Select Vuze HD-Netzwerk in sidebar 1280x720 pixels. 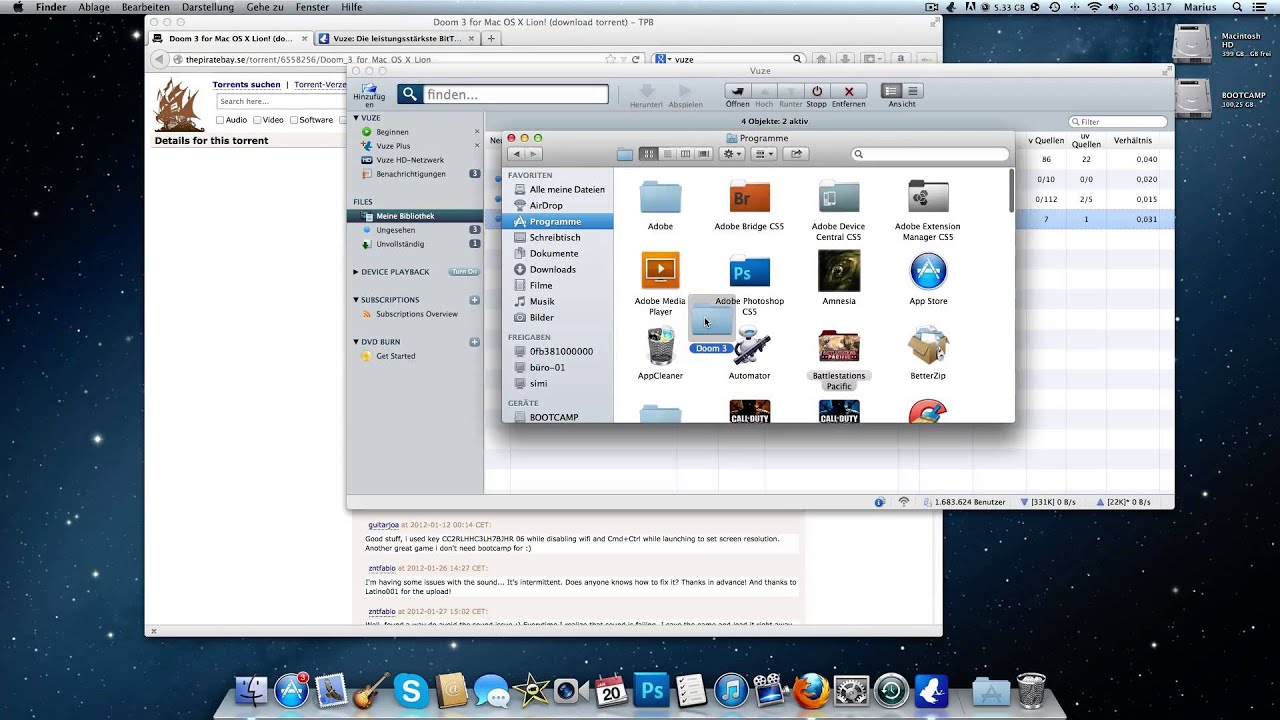pos(410,160)
